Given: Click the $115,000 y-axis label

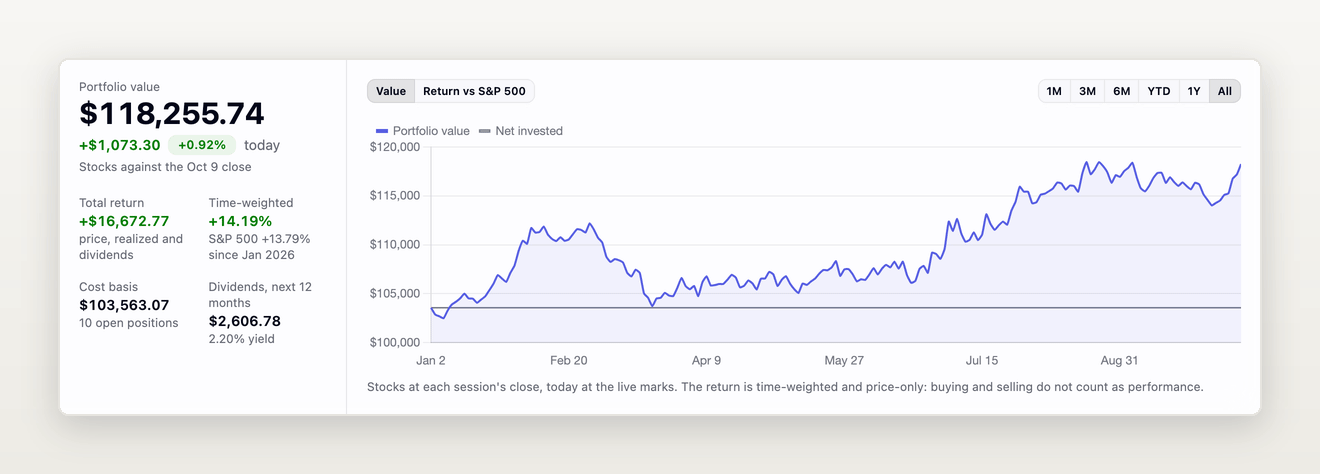Looking at the screenshot, I should [397, 196].
